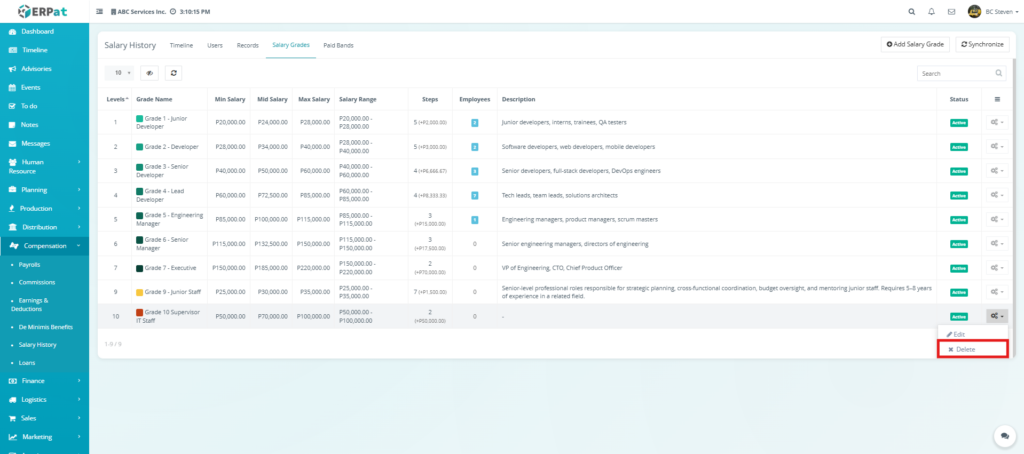The width and height of the screenshot is (1024, 454).
Task: Choose Edit in the row action menu
Action: click(957, 333)
